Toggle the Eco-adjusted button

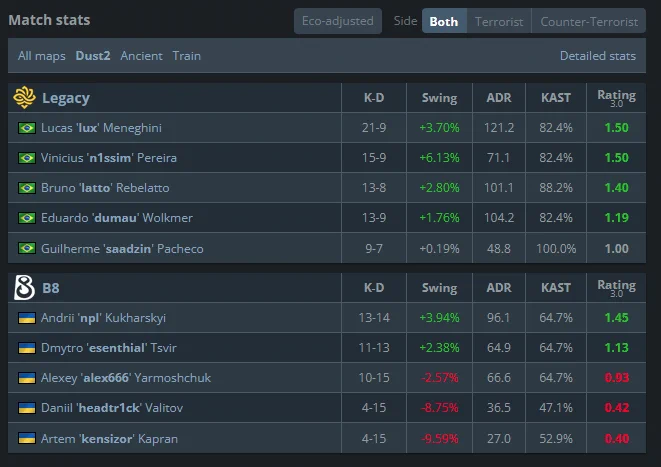338,21
